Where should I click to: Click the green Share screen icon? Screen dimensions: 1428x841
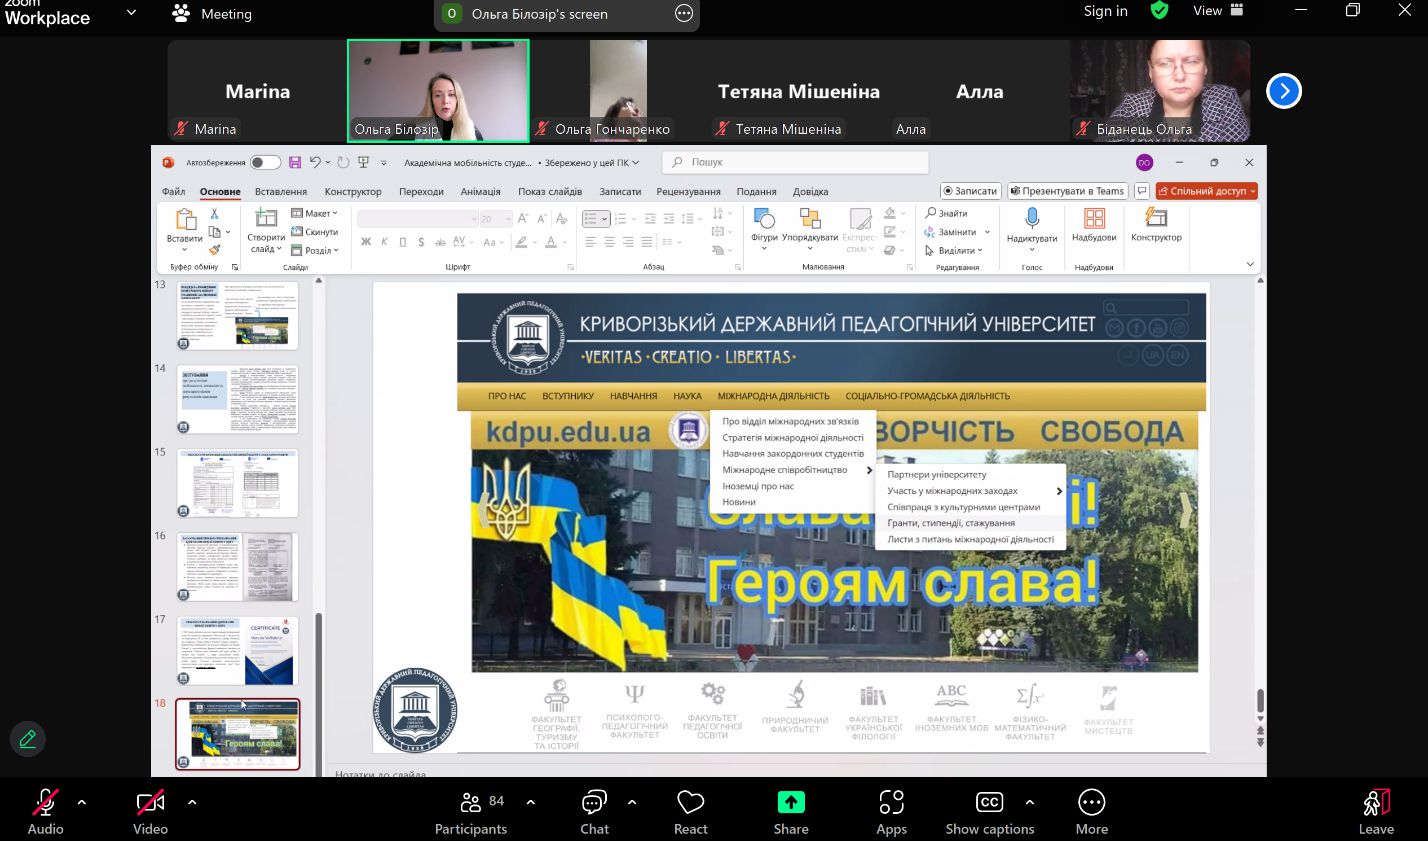[790, 803]
